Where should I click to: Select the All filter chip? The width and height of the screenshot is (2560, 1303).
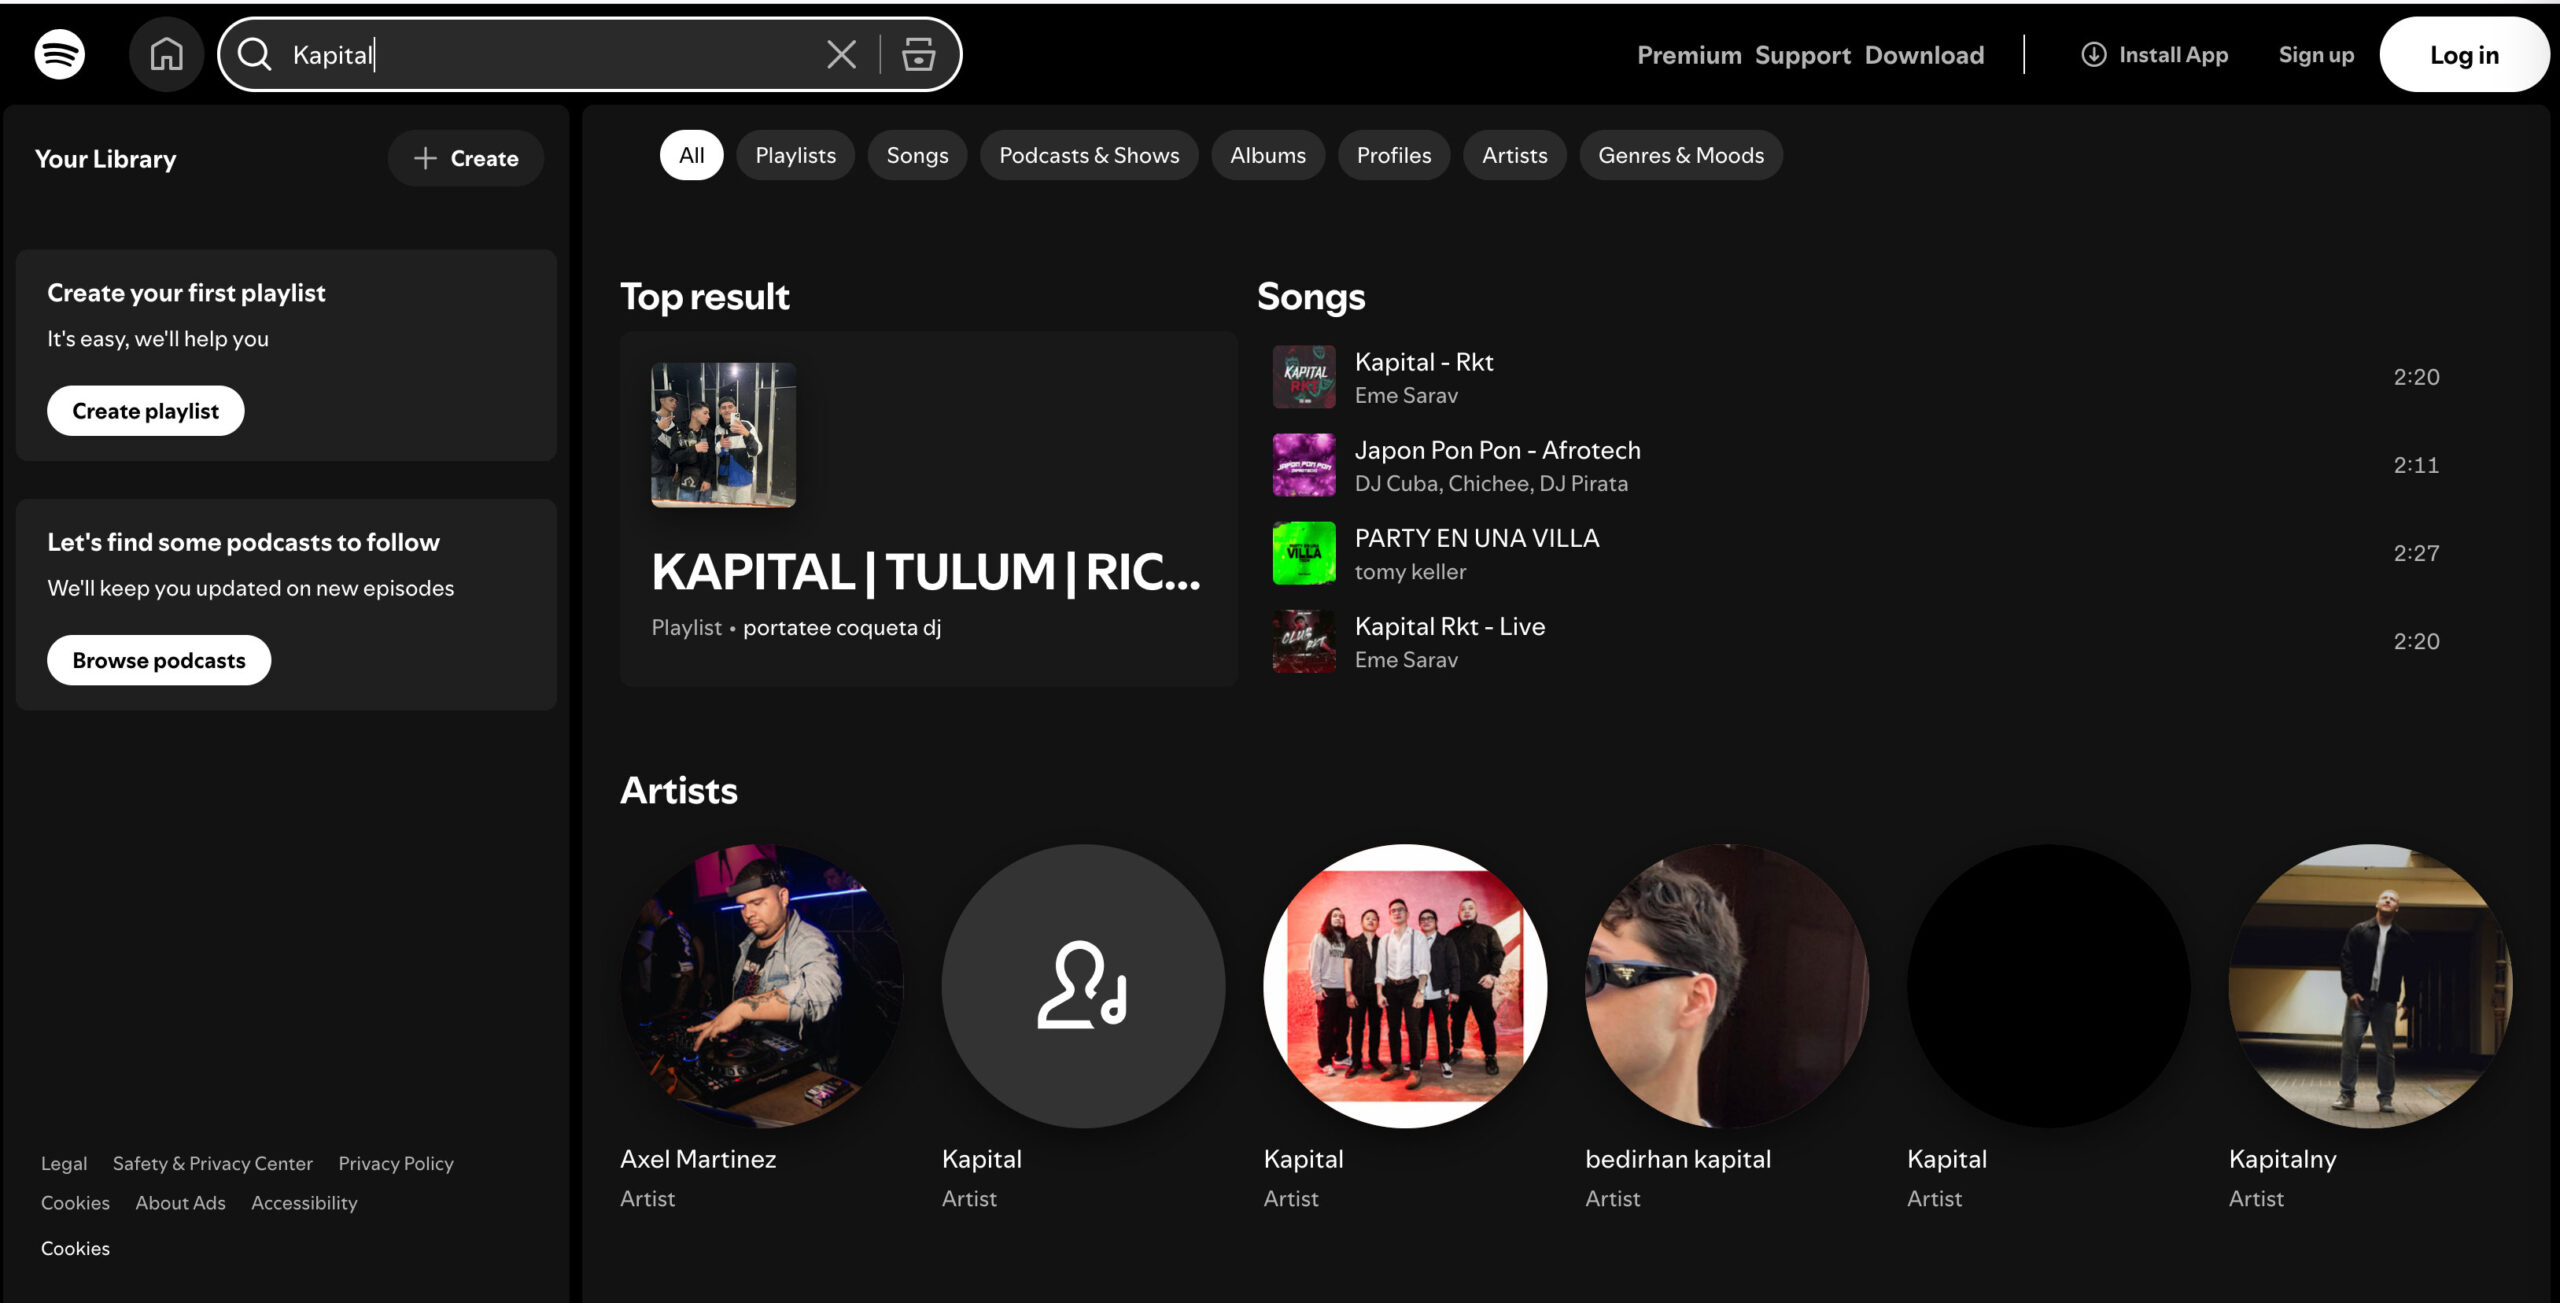(691, 155)
